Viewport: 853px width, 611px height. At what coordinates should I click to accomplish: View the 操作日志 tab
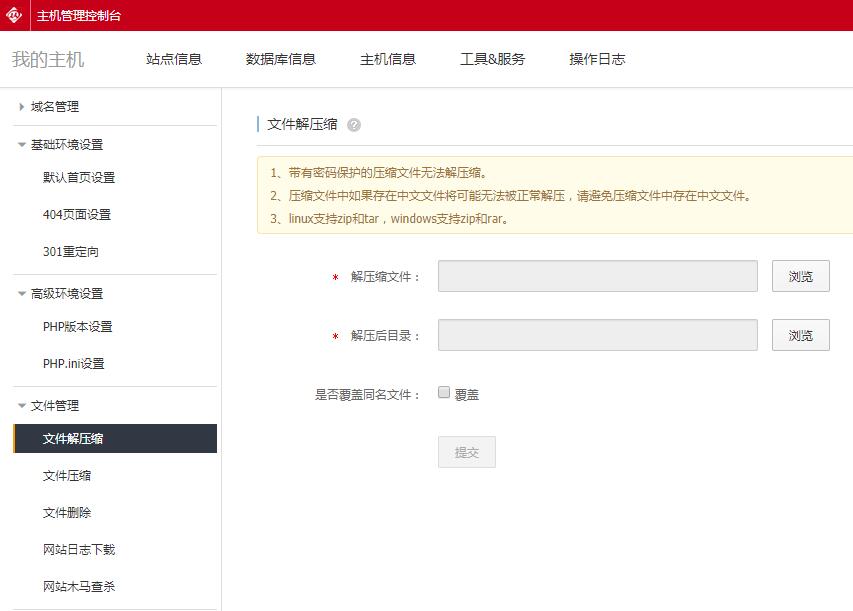tap(597, 59)
